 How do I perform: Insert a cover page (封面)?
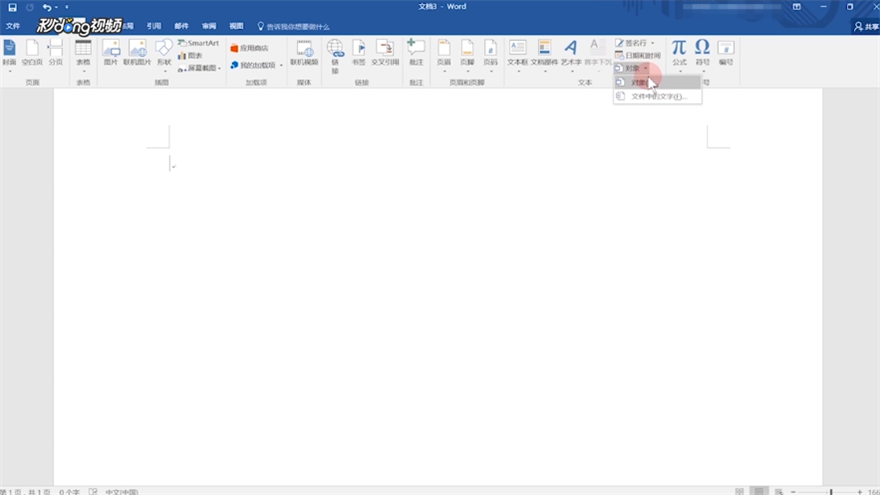pyautogui.click(x=9, y=54)
